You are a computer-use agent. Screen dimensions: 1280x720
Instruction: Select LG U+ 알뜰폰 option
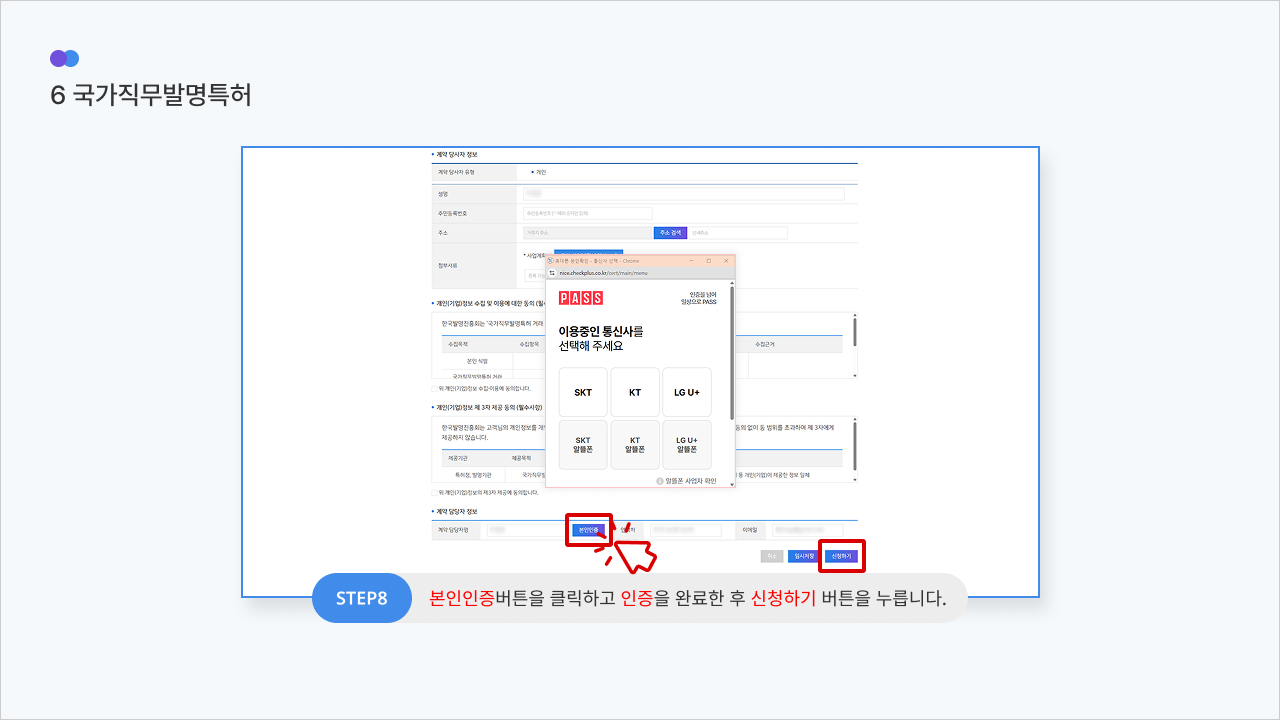pos(687,445)
